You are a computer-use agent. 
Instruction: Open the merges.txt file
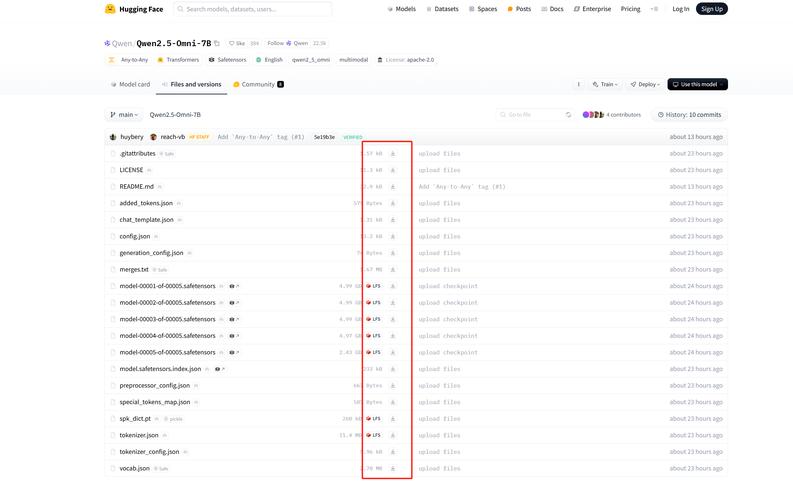pyautogui.click(x=134, y=270)
